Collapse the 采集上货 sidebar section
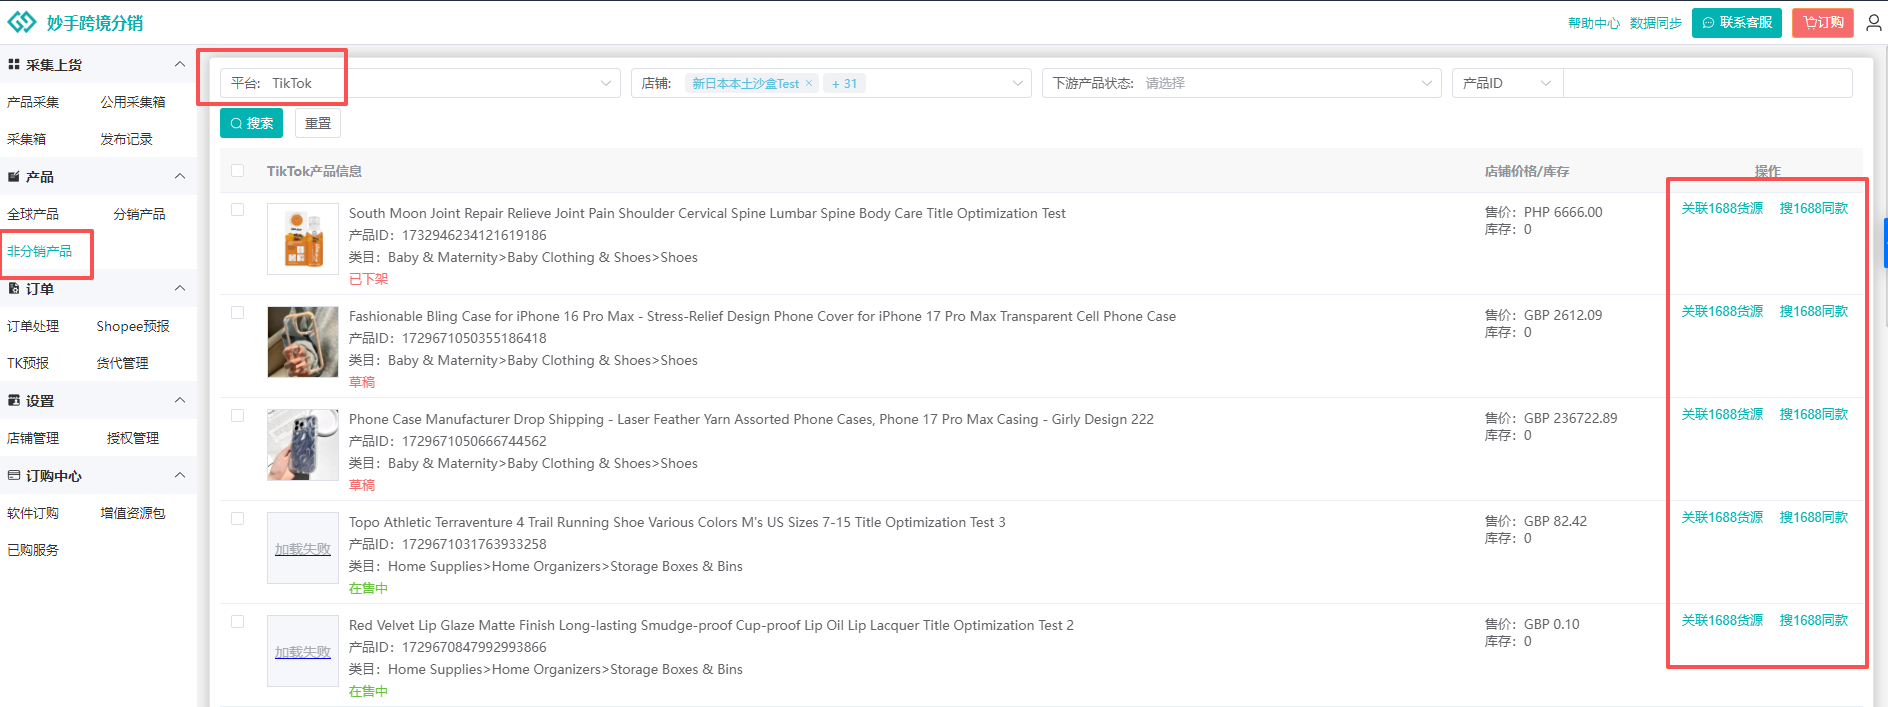1888x707 pixels. (x=180, y=64)
